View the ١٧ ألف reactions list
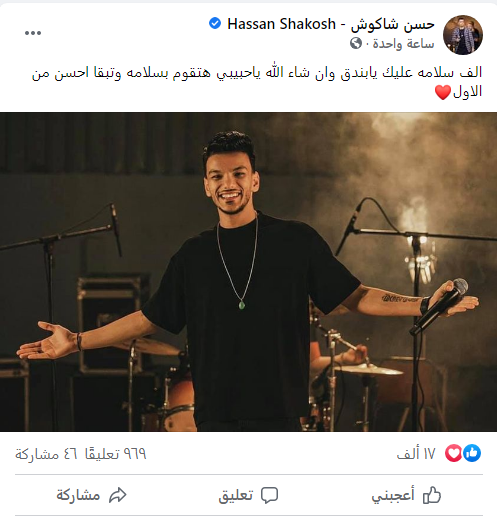This screenshot has width=497, height=522. click(416, 454)
